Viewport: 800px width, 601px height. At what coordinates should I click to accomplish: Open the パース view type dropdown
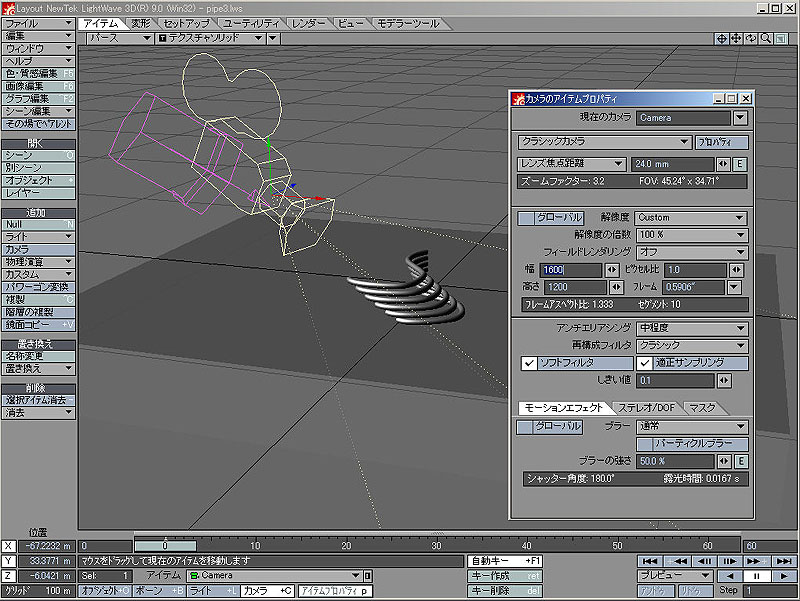click(x=117, y=38)
